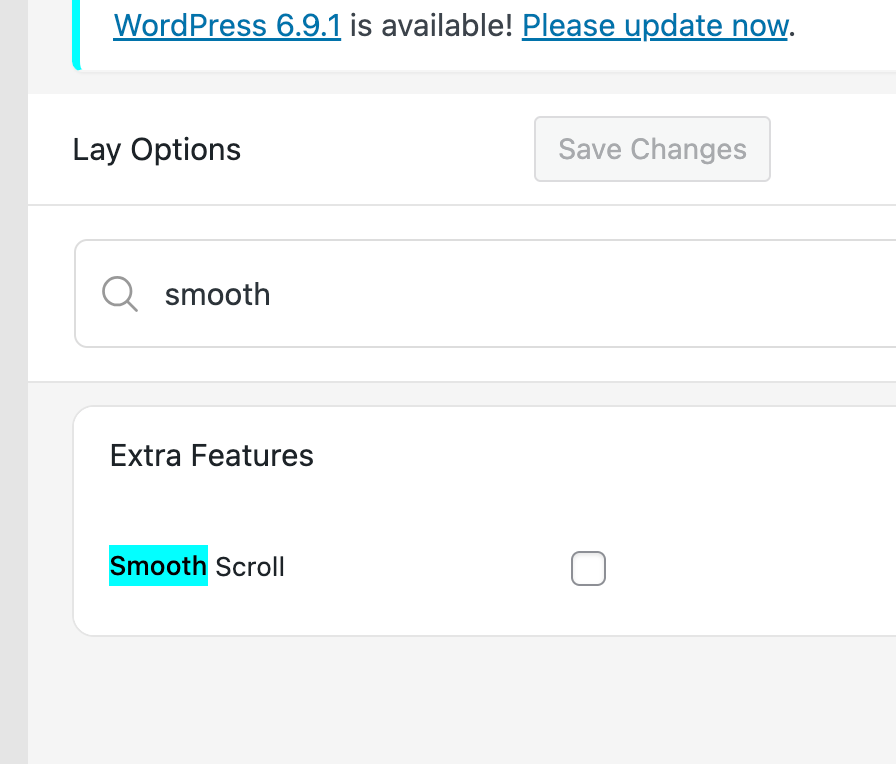The image size is (896, 764).
Task: Toggle Smooth Scroll off after enabling
Action: [x=588, y=568]
